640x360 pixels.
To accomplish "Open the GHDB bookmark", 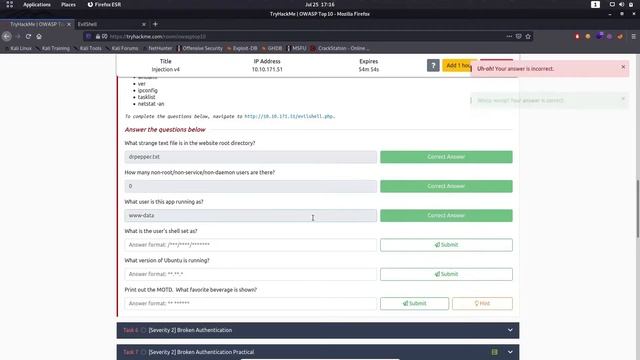I will 272,48.
